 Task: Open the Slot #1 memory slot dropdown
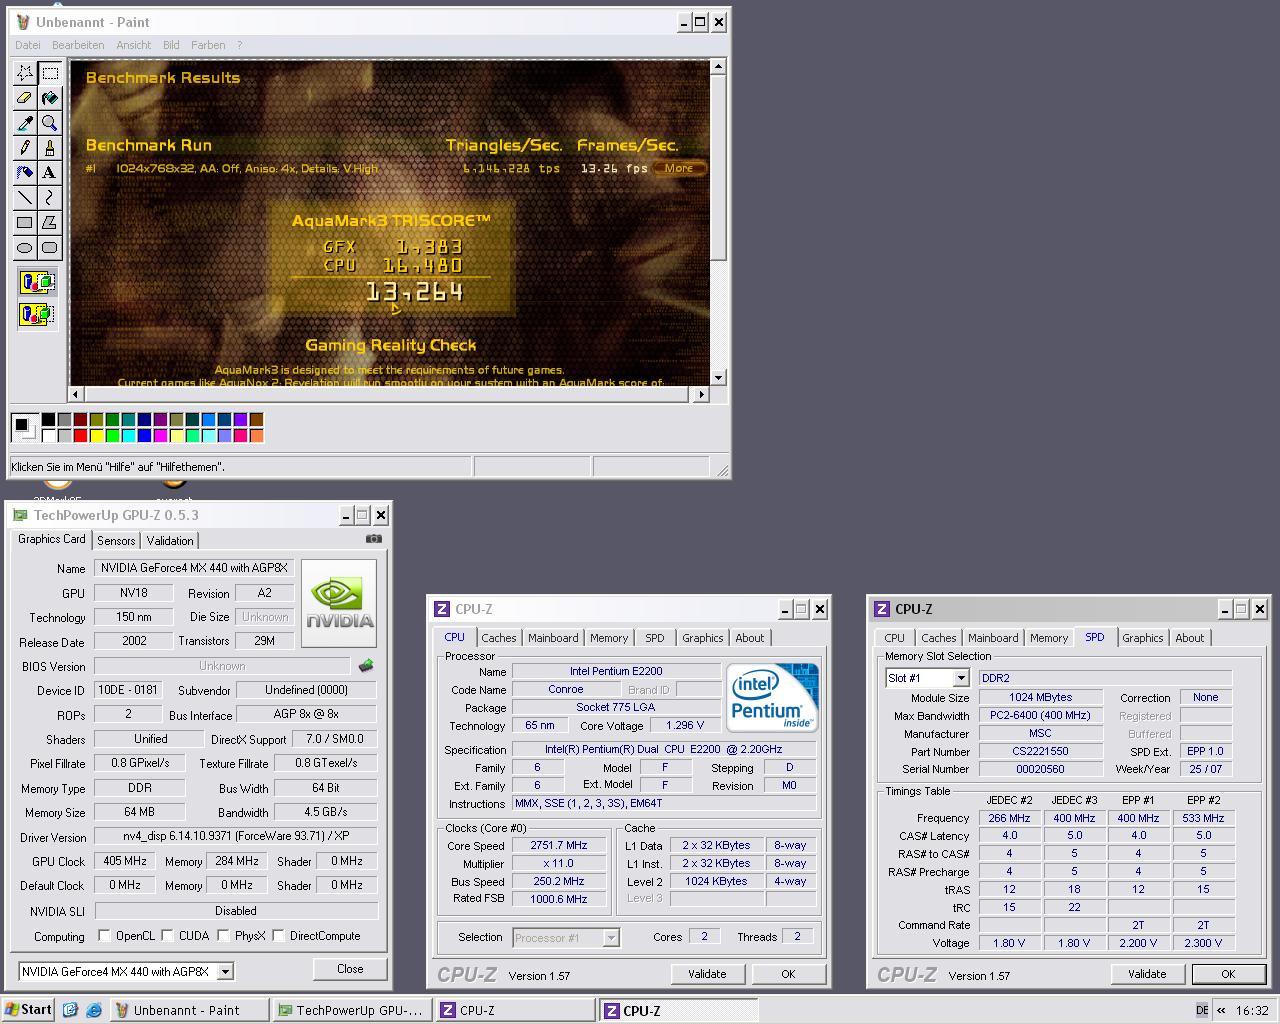(x=961, y=678)
